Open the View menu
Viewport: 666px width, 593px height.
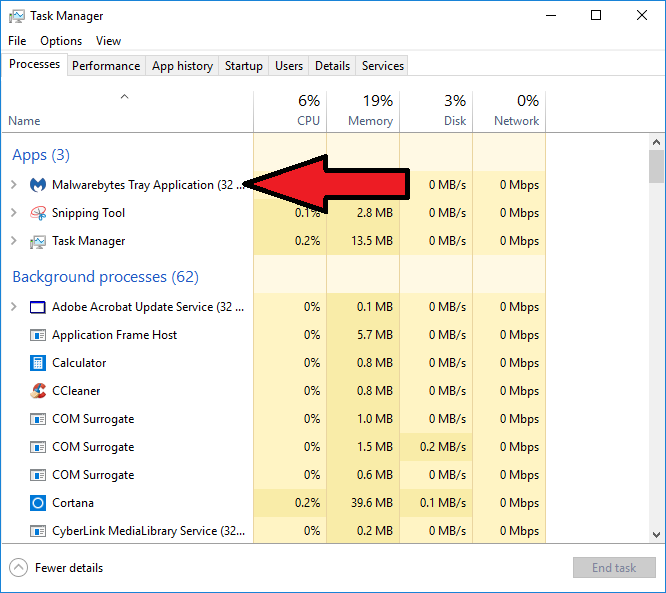point(108,41)
